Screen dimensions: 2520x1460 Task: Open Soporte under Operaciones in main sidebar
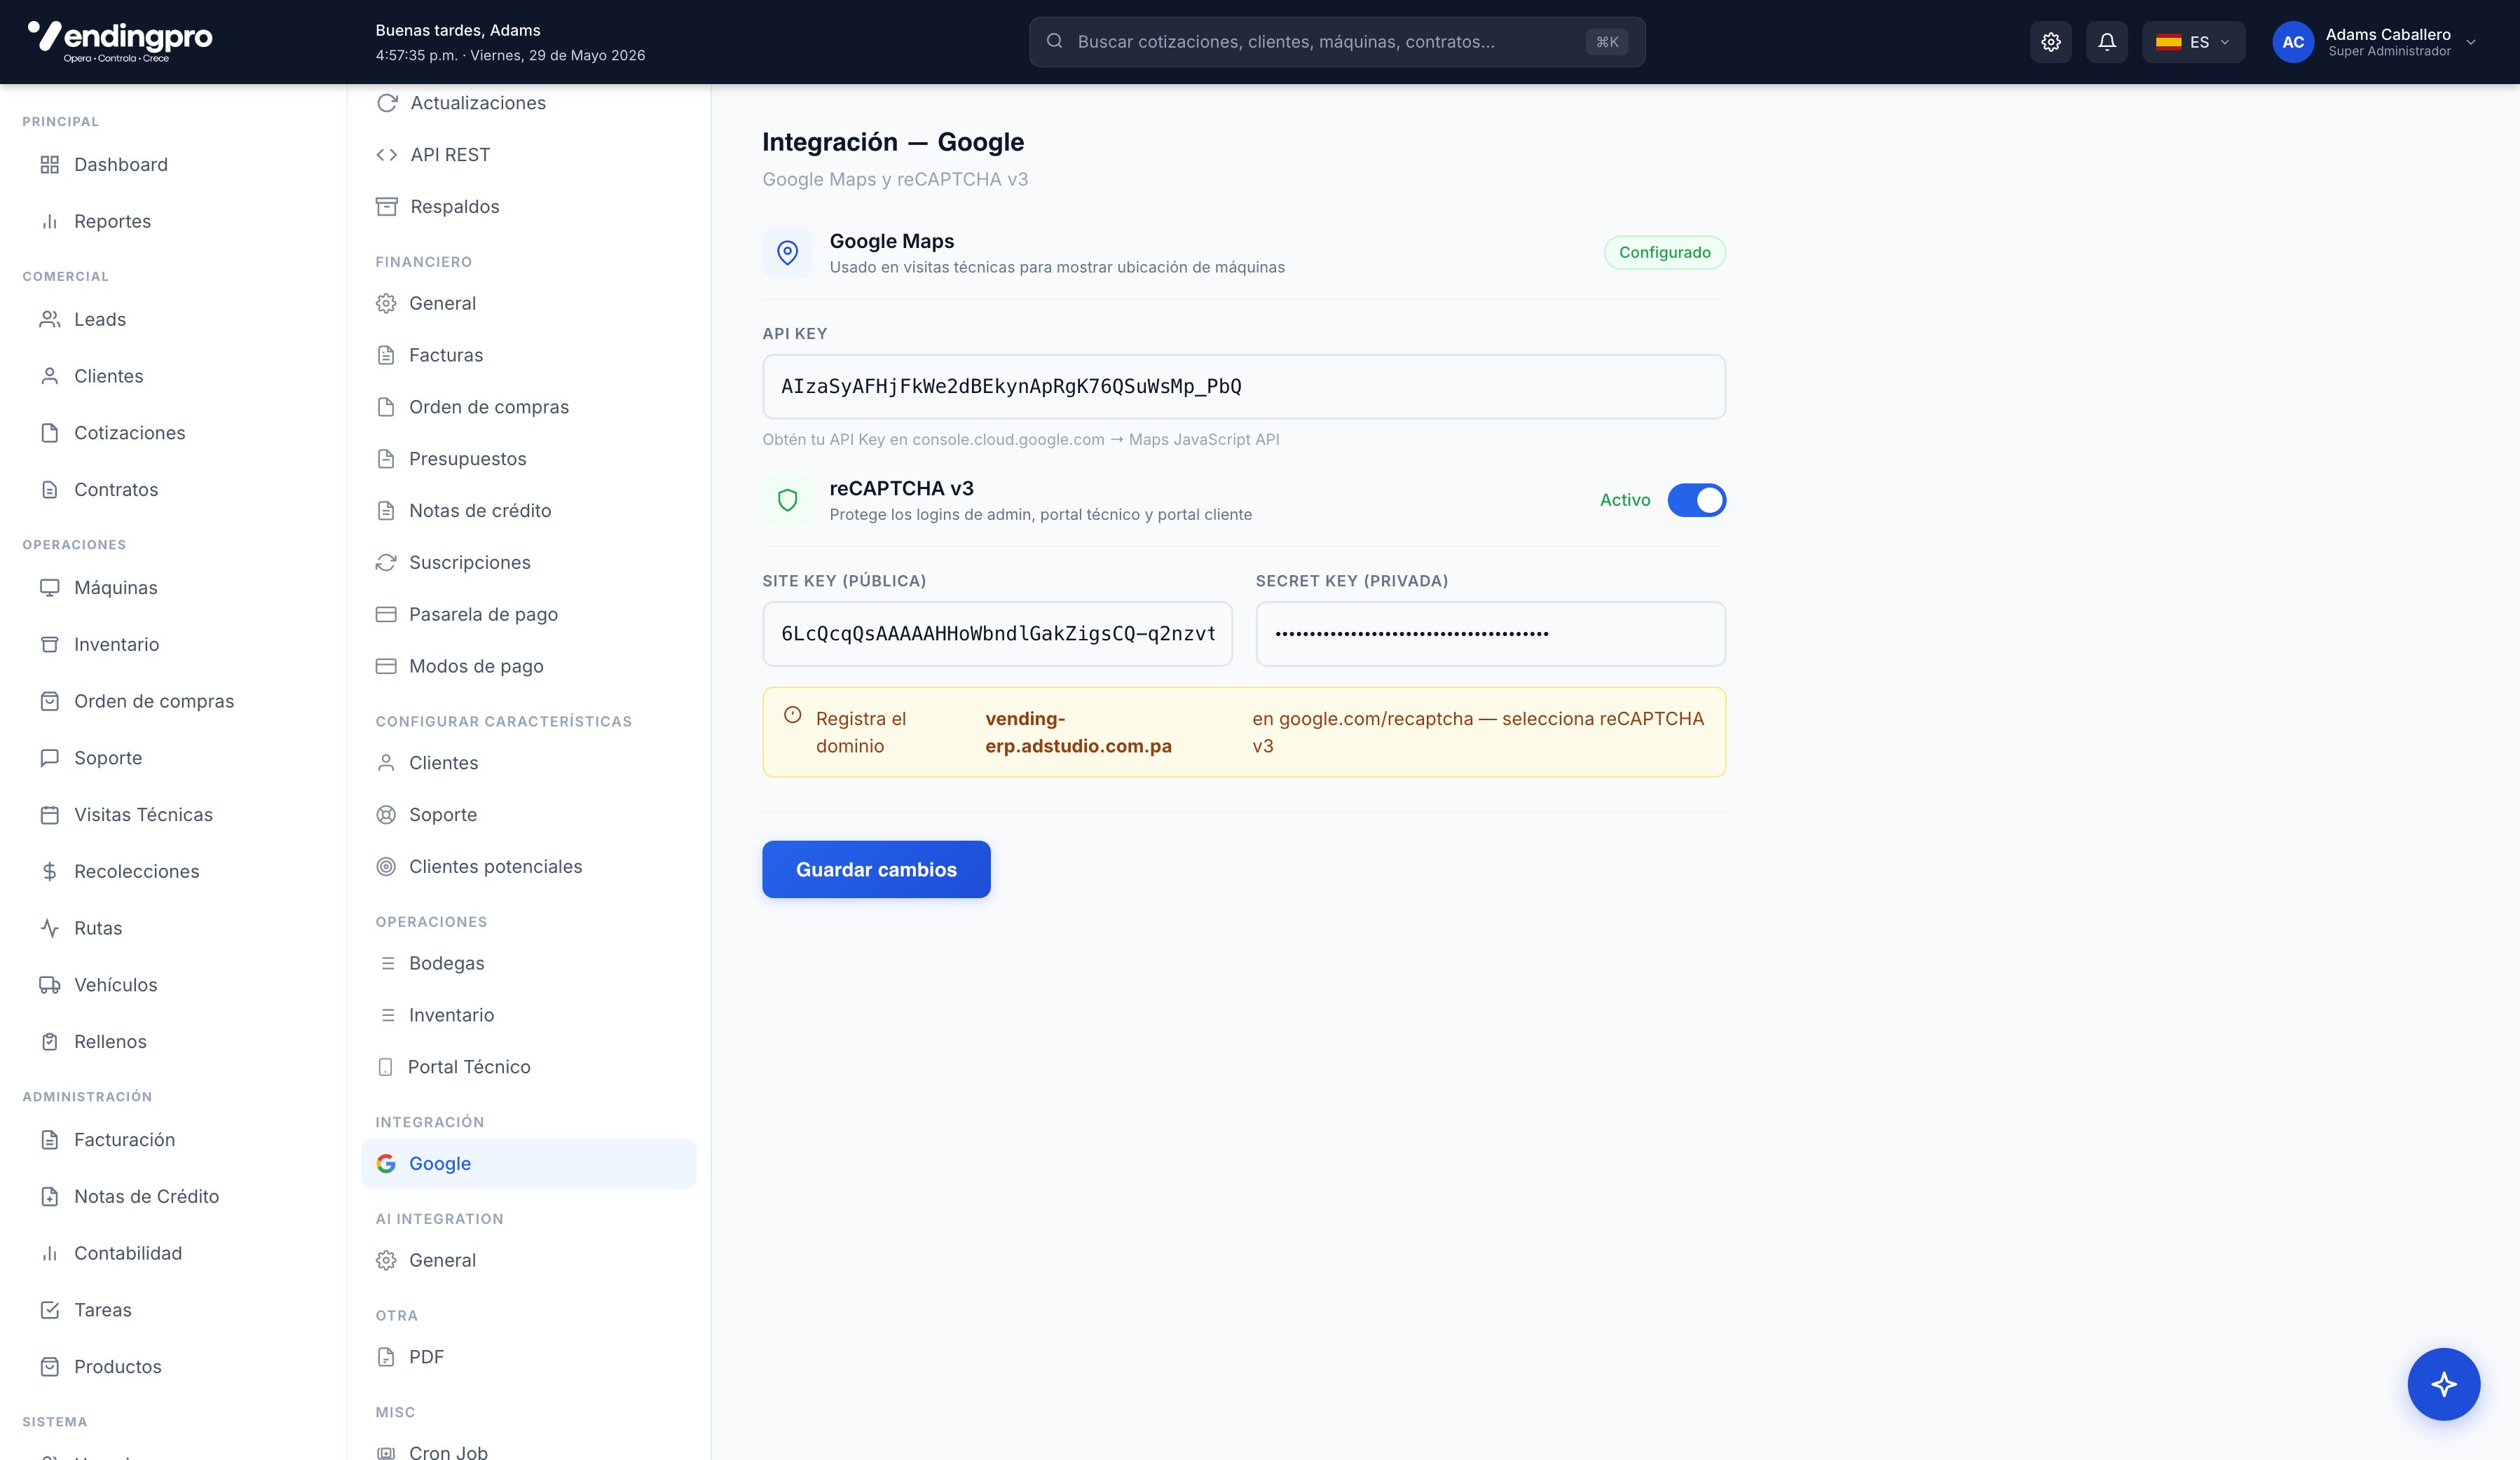coord(108,758)
